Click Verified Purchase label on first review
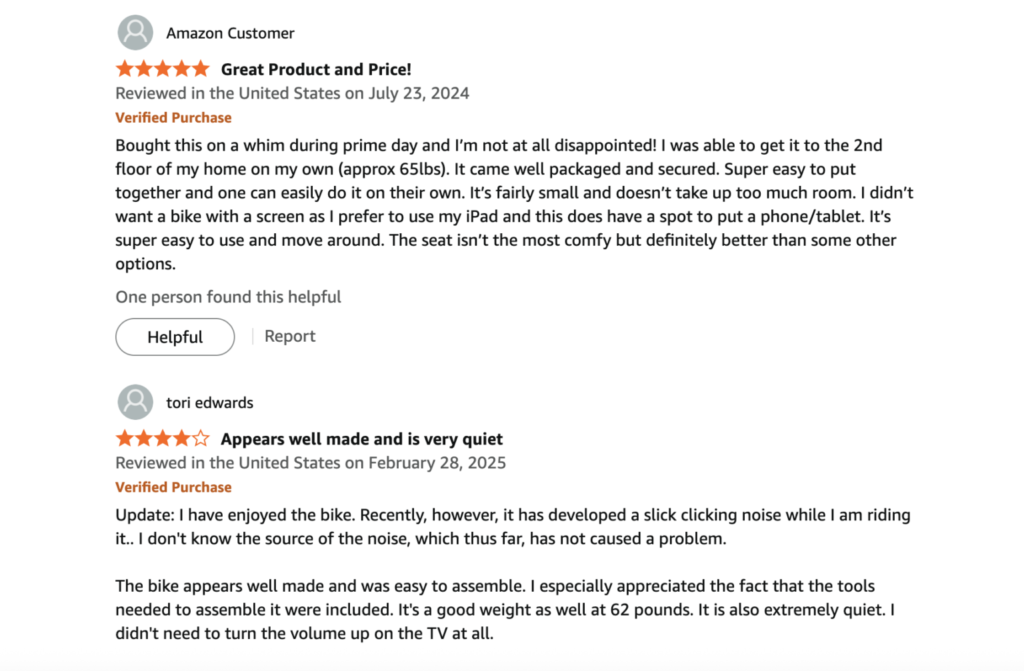This screenshot has height=671, width=1024. (x=173, y=117)
